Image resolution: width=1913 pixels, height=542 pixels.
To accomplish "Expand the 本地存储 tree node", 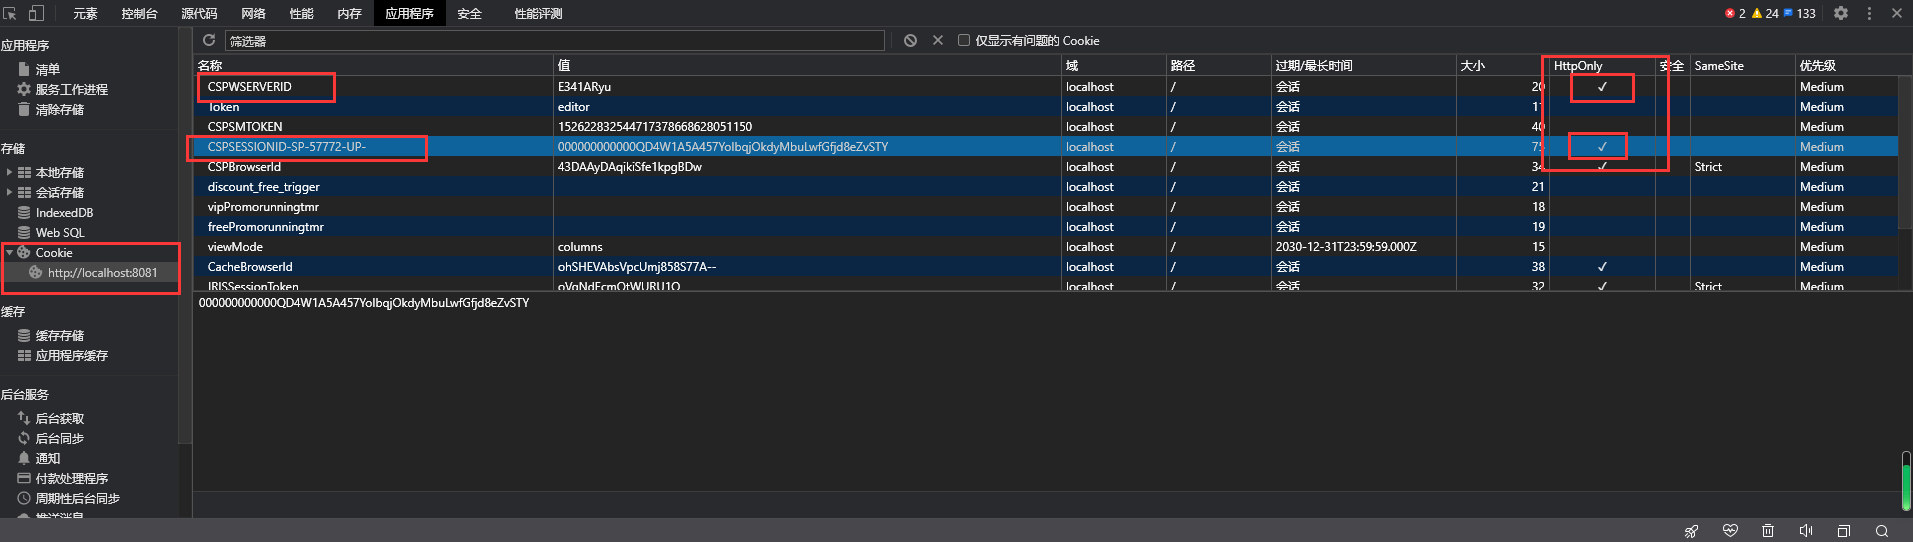I will pos(9,172).
